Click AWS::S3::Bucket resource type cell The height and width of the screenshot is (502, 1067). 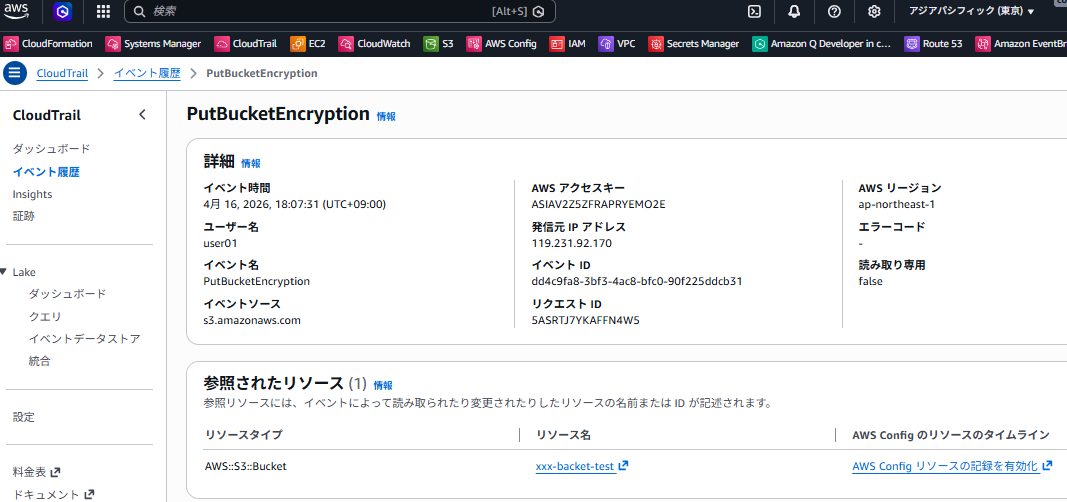point(246,467)
